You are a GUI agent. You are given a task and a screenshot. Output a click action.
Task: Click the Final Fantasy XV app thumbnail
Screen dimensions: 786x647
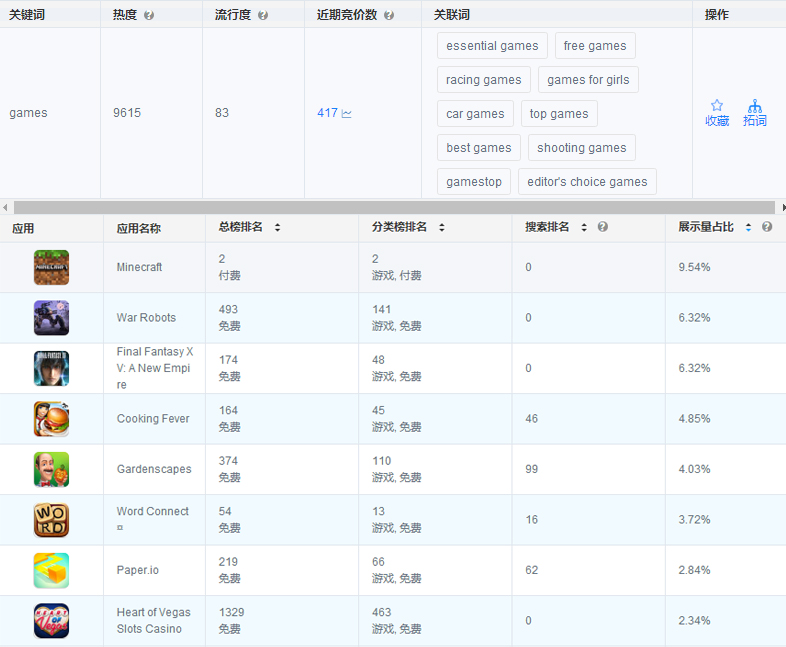tap(51, 368)
